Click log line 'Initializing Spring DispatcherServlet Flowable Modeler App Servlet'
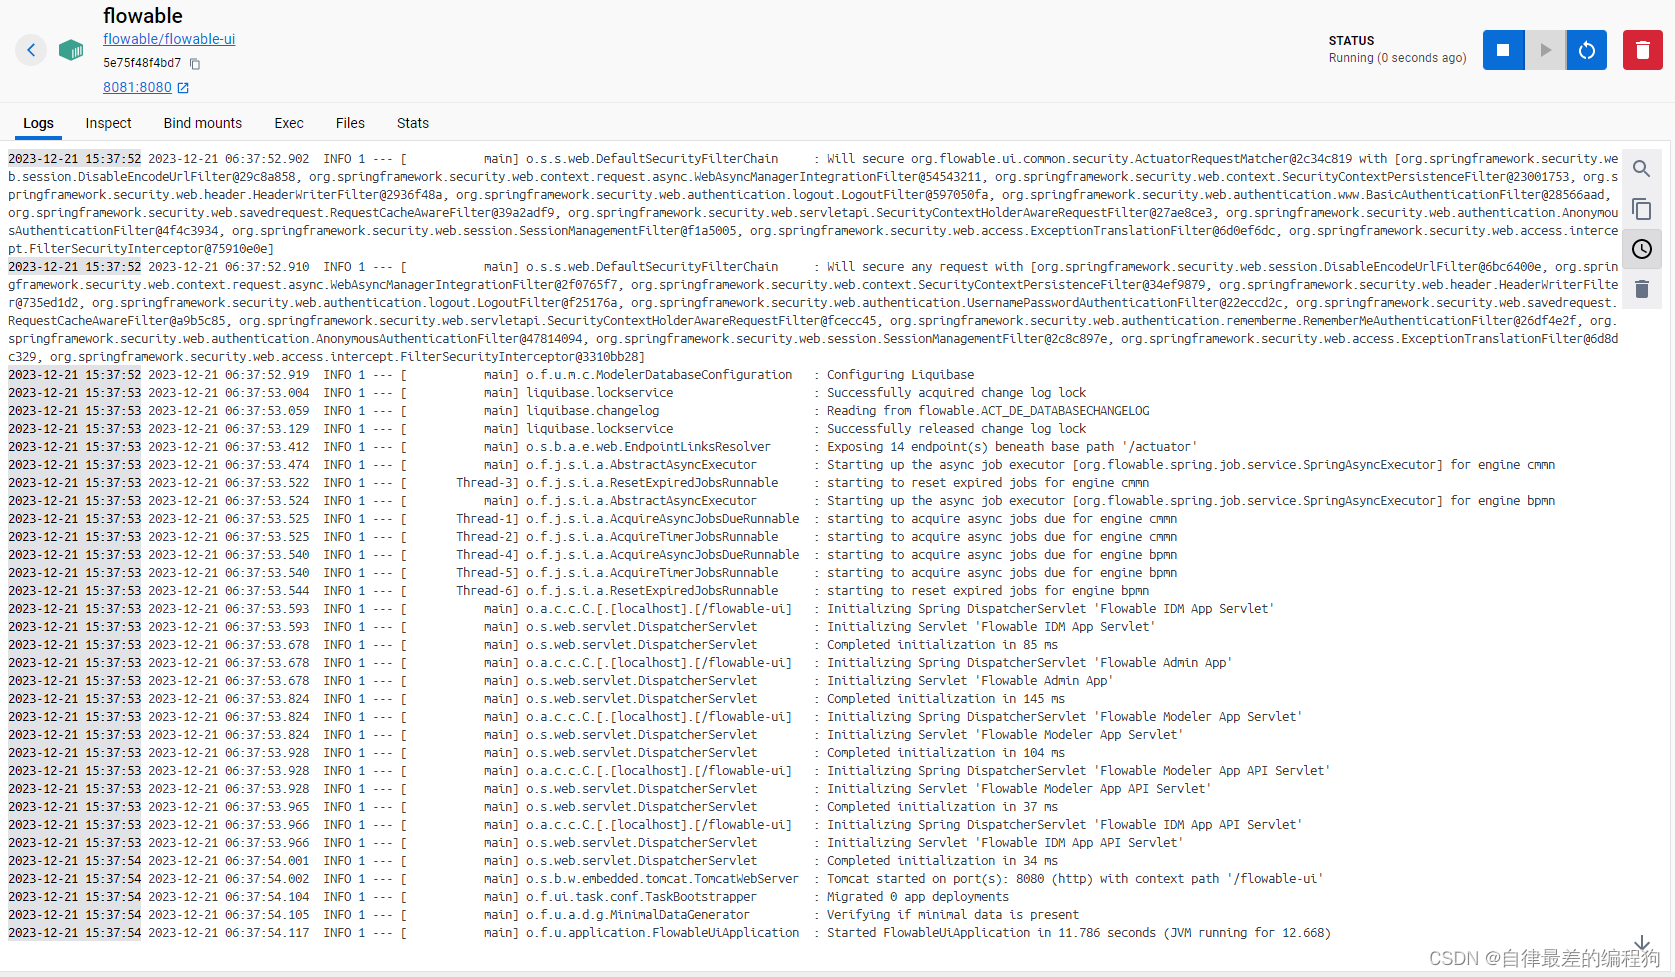1675x977 pixels. [1065, 717]
